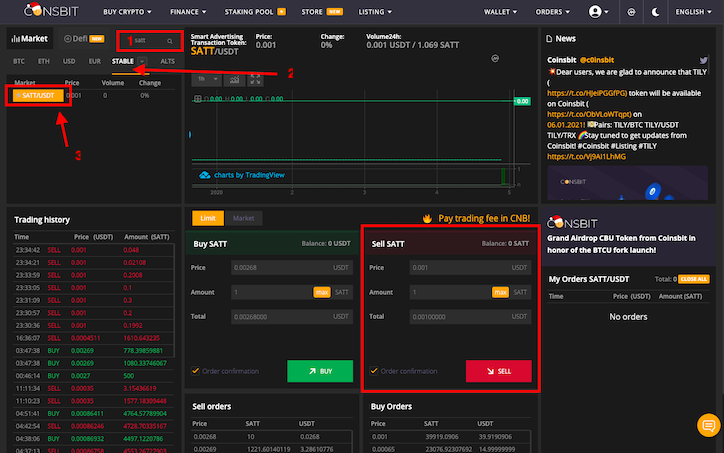Screen dimensions: 724x453
Task: Click the Buy SATT Price field
Action: 292,268
